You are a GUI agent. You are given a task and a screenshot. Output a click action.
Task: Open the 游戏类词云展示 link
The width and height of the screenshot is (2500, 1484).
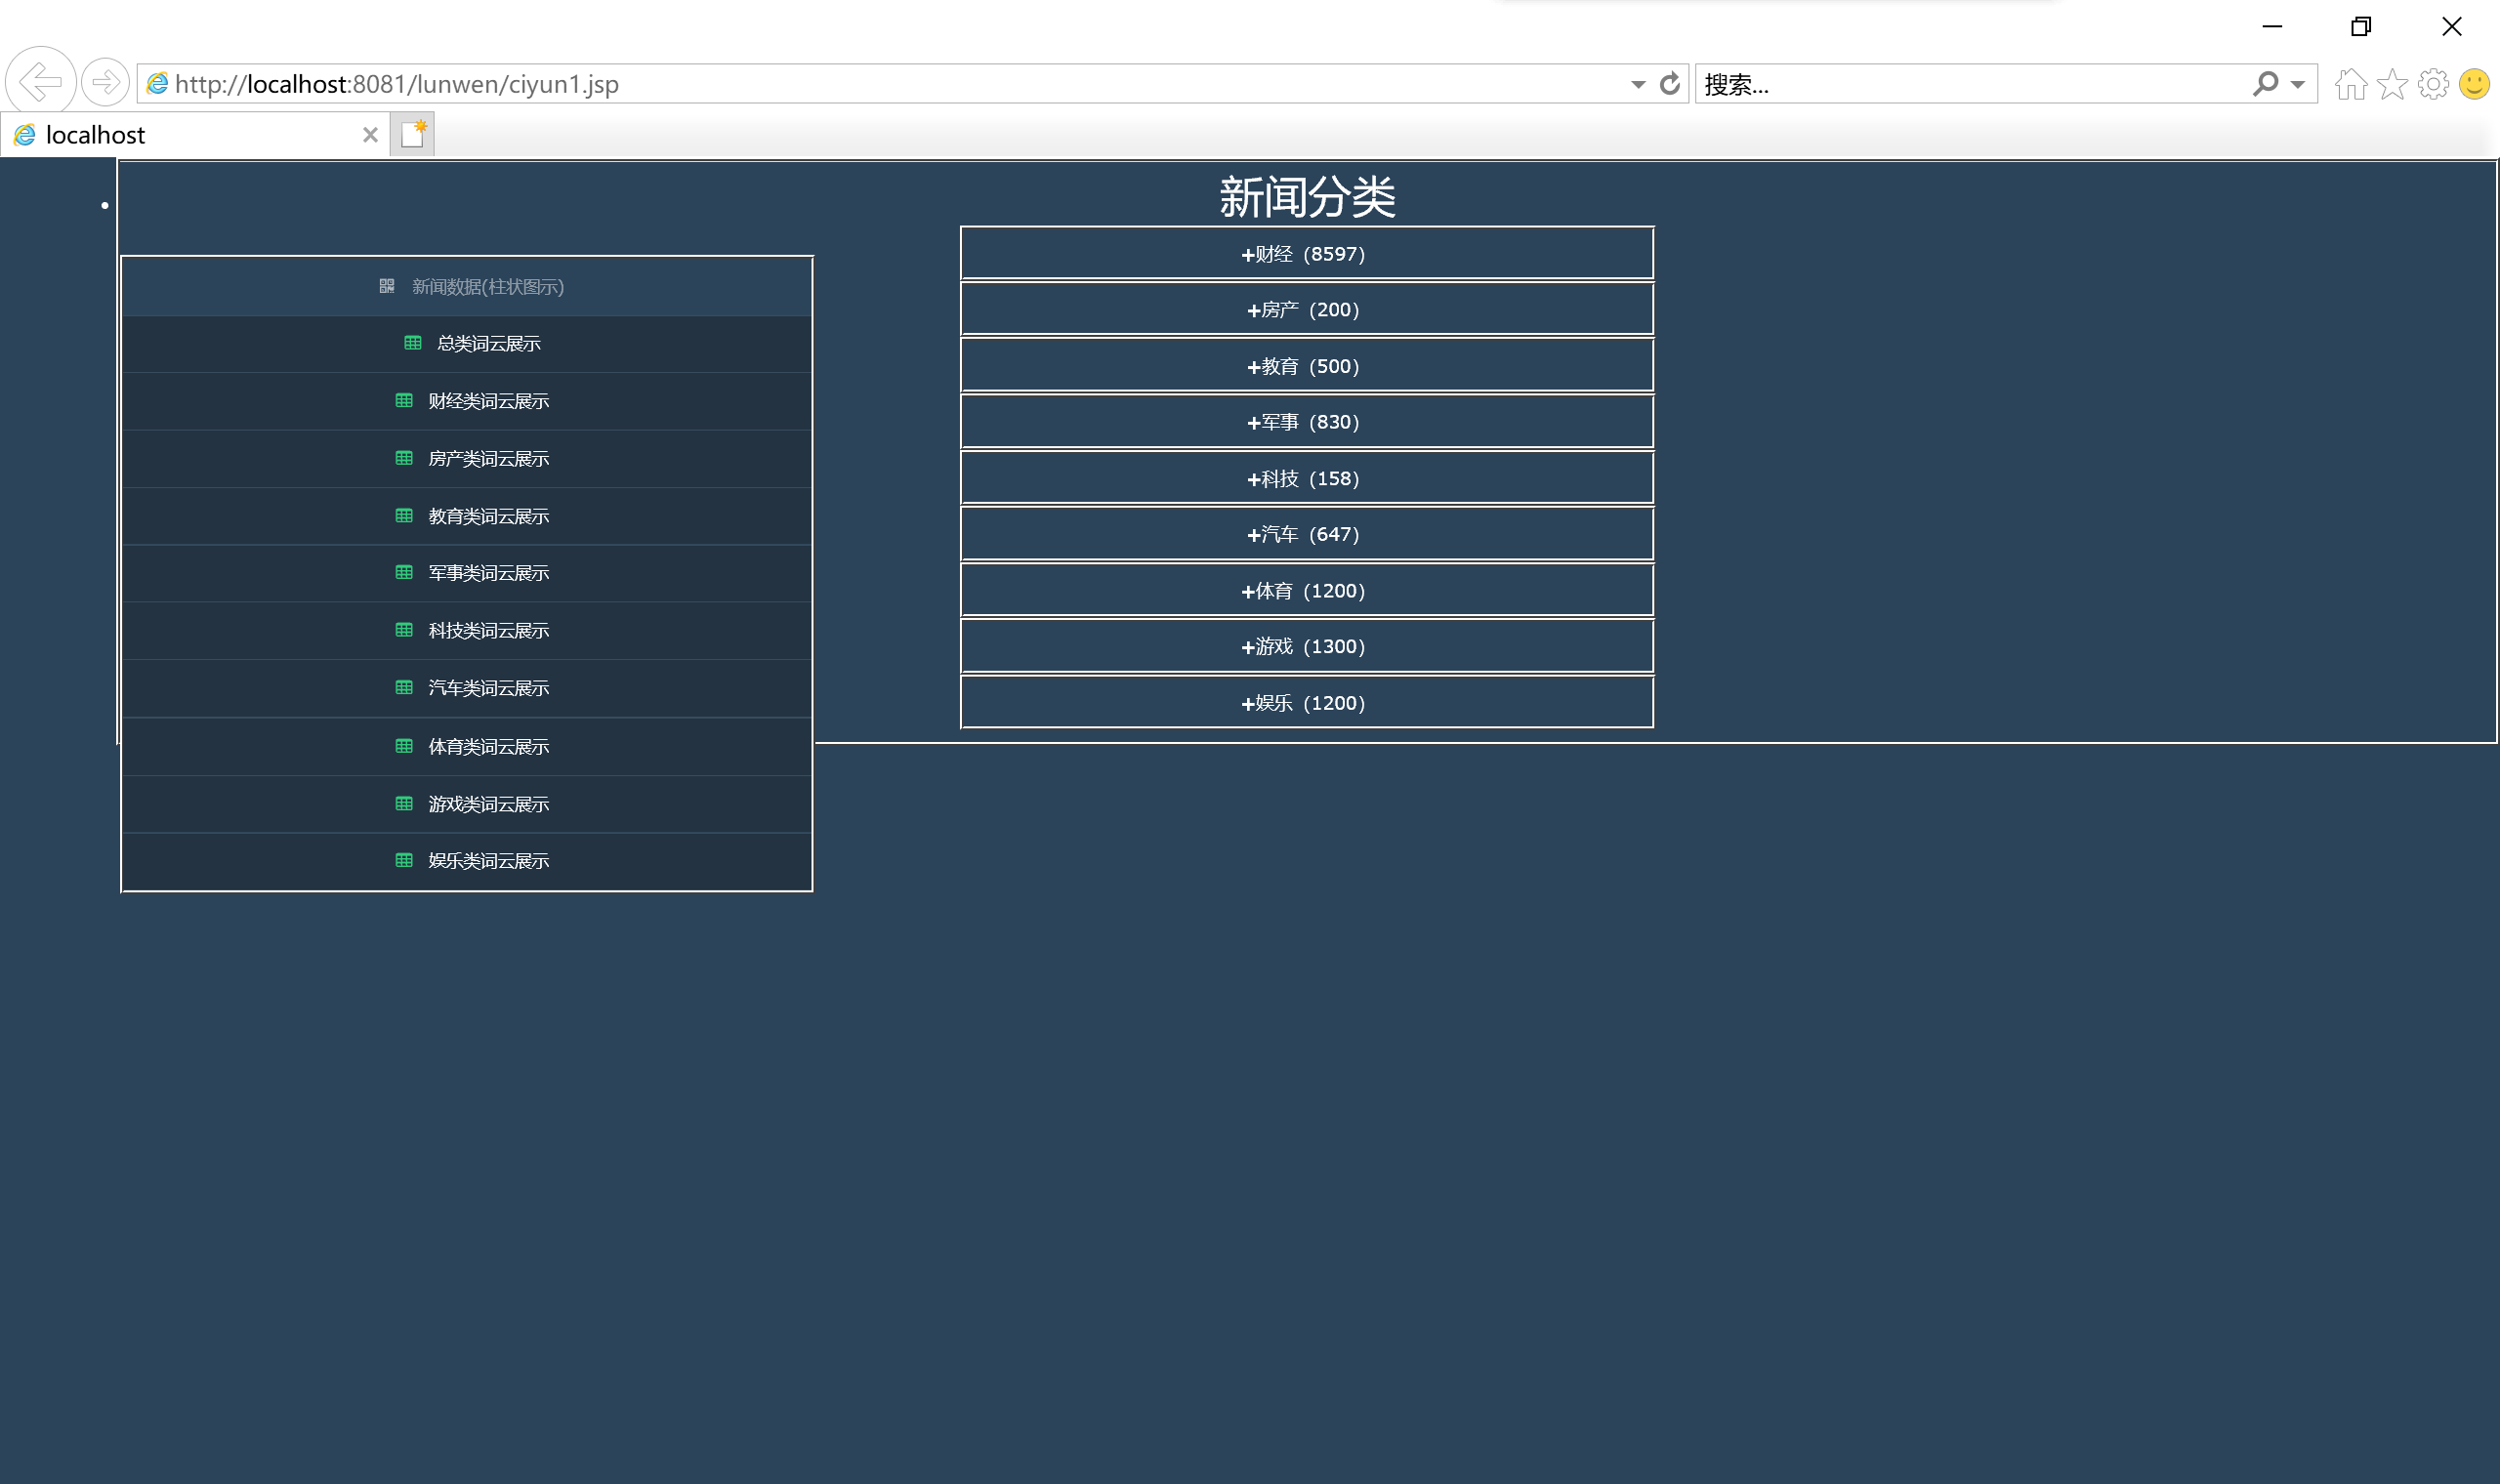(487, 805)
